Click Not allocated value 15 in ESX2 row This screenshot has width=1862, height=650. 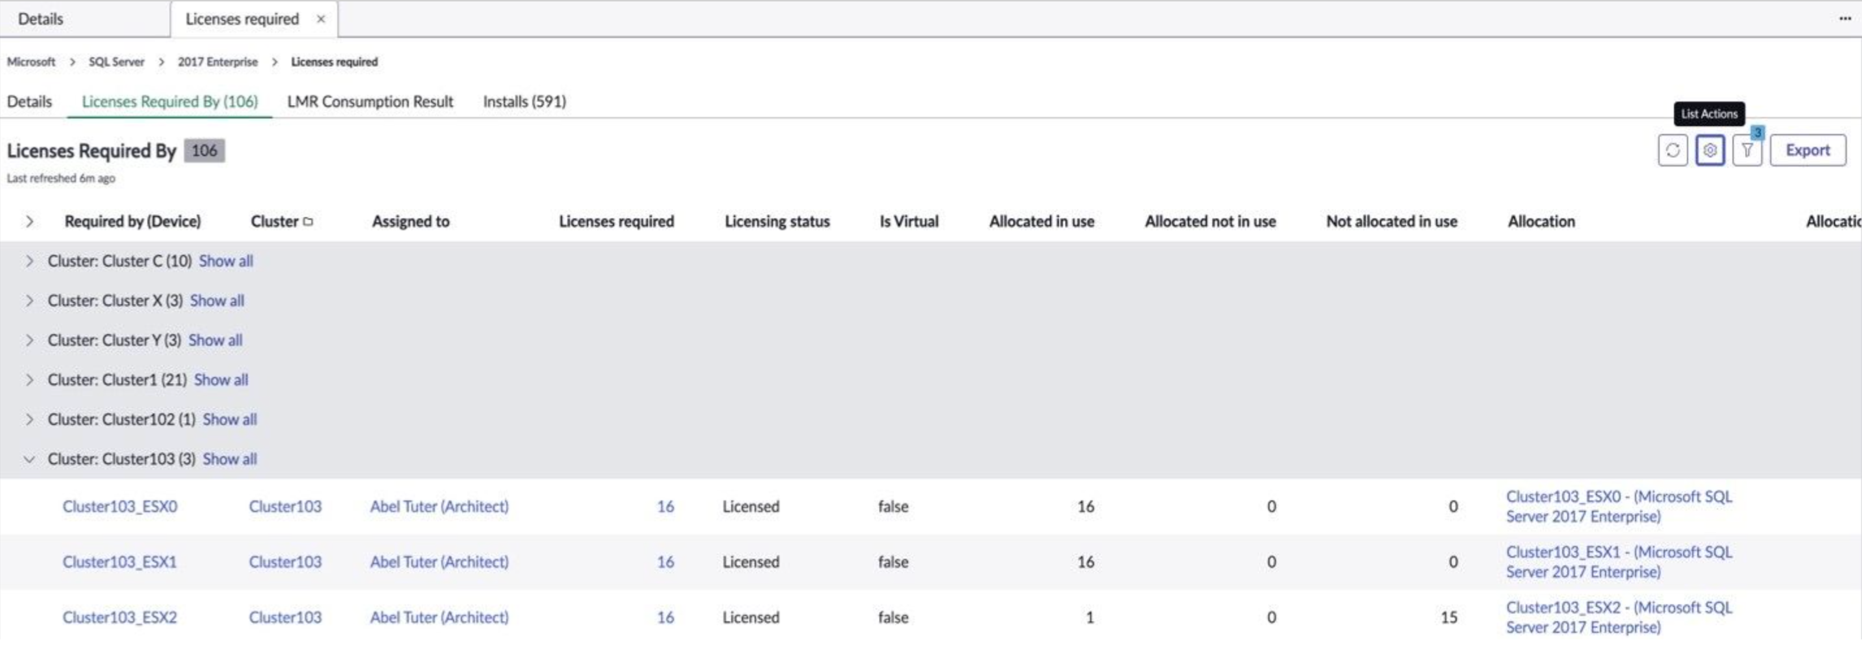coord(1448,618)
